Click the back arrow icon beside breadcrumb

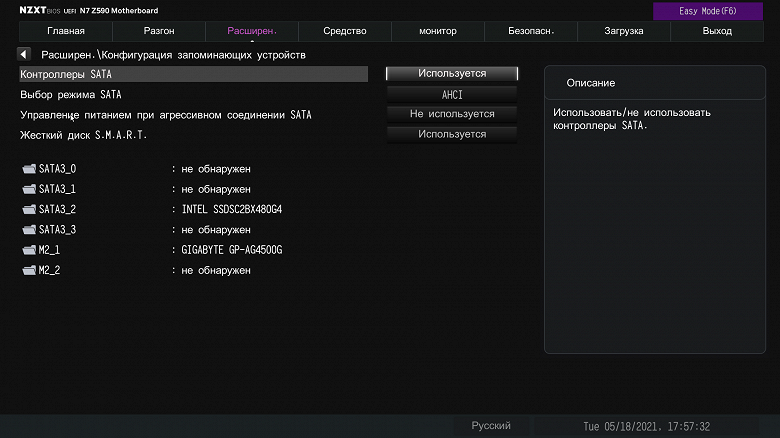coord(24,54)
